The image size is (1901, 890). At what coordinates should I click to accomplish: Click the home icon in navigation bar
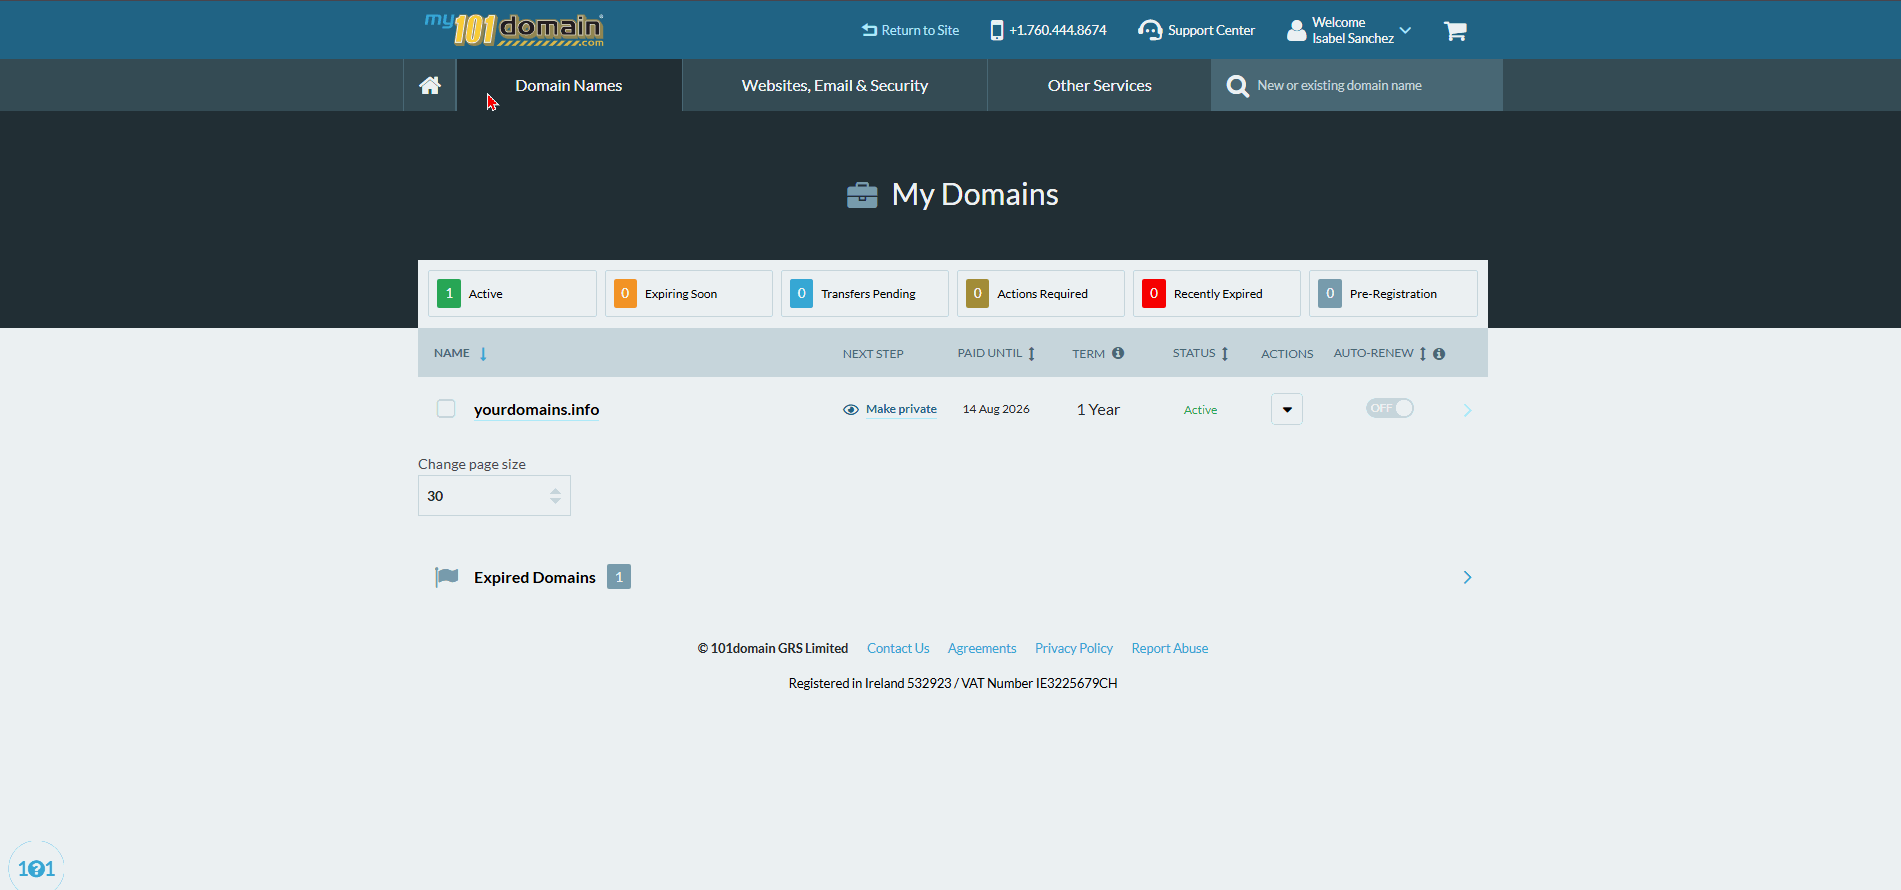pos(430,85)
